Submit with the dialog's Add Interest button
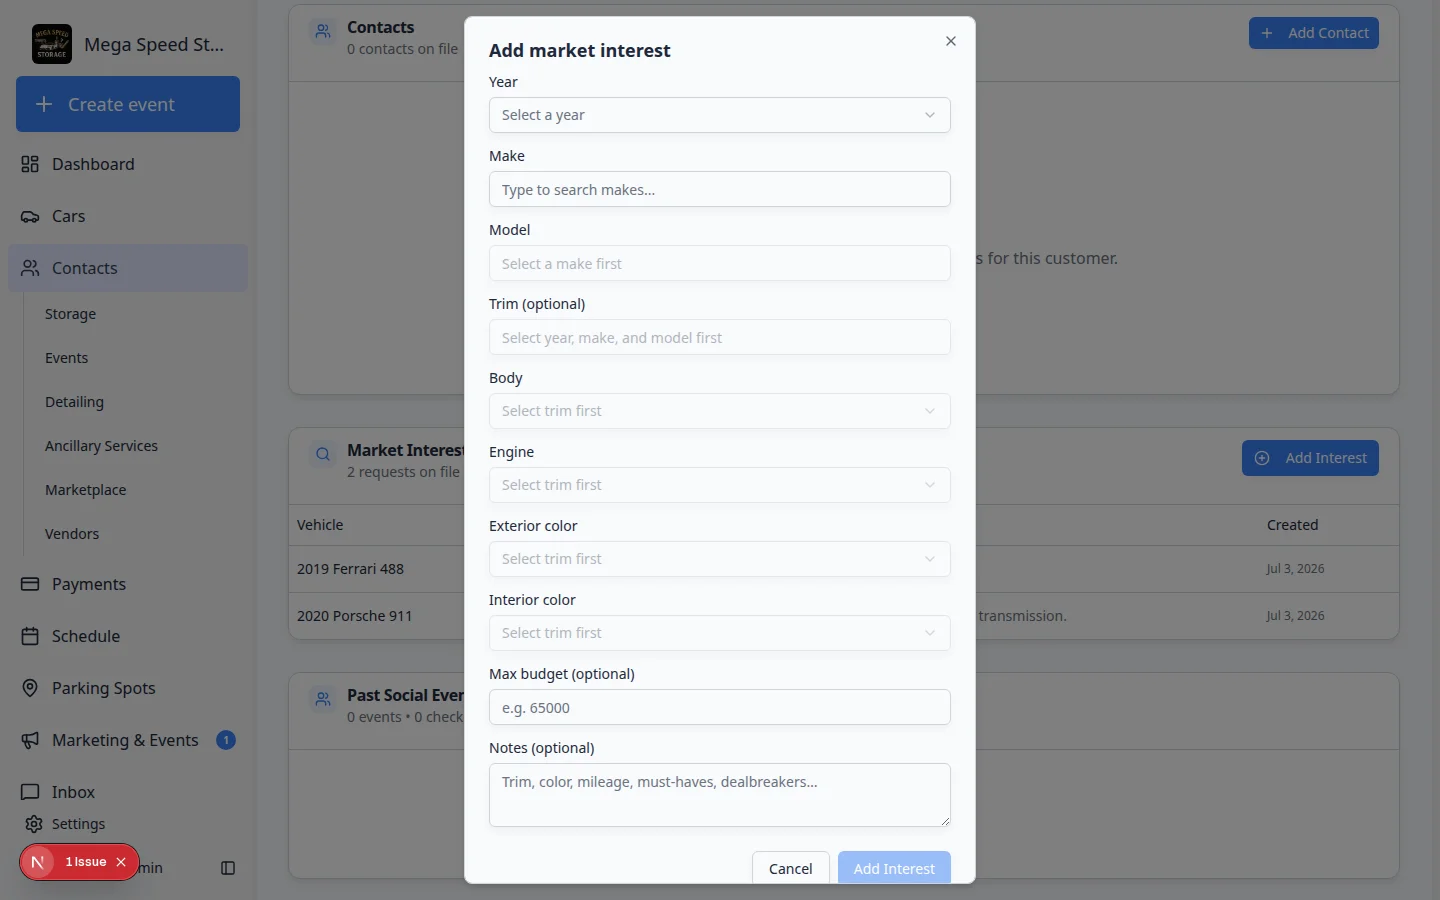1440x900 pixels. click(x=894, y=868)
